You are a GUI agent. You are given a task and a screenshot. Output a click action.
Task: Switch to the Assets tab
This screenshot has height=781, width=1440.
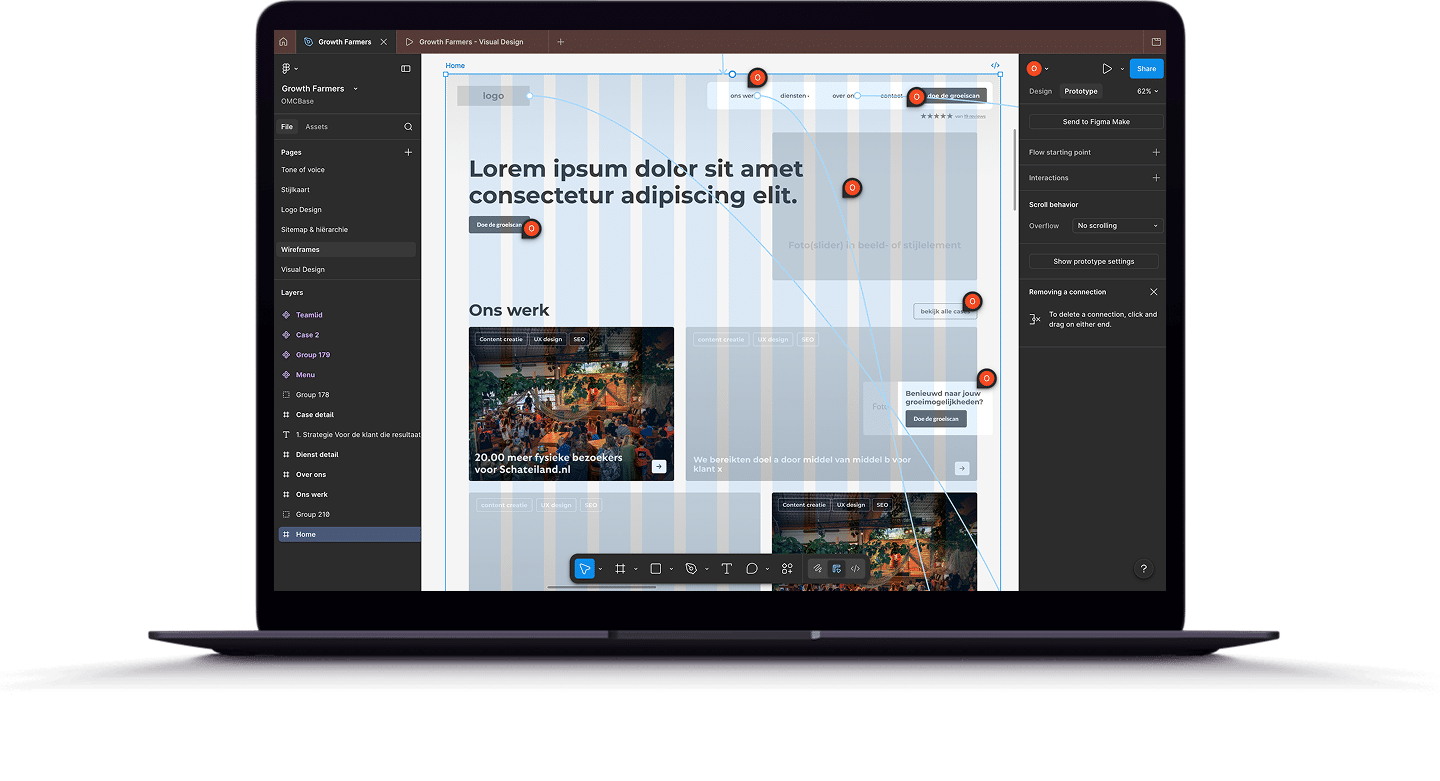(x=316, y=127)
